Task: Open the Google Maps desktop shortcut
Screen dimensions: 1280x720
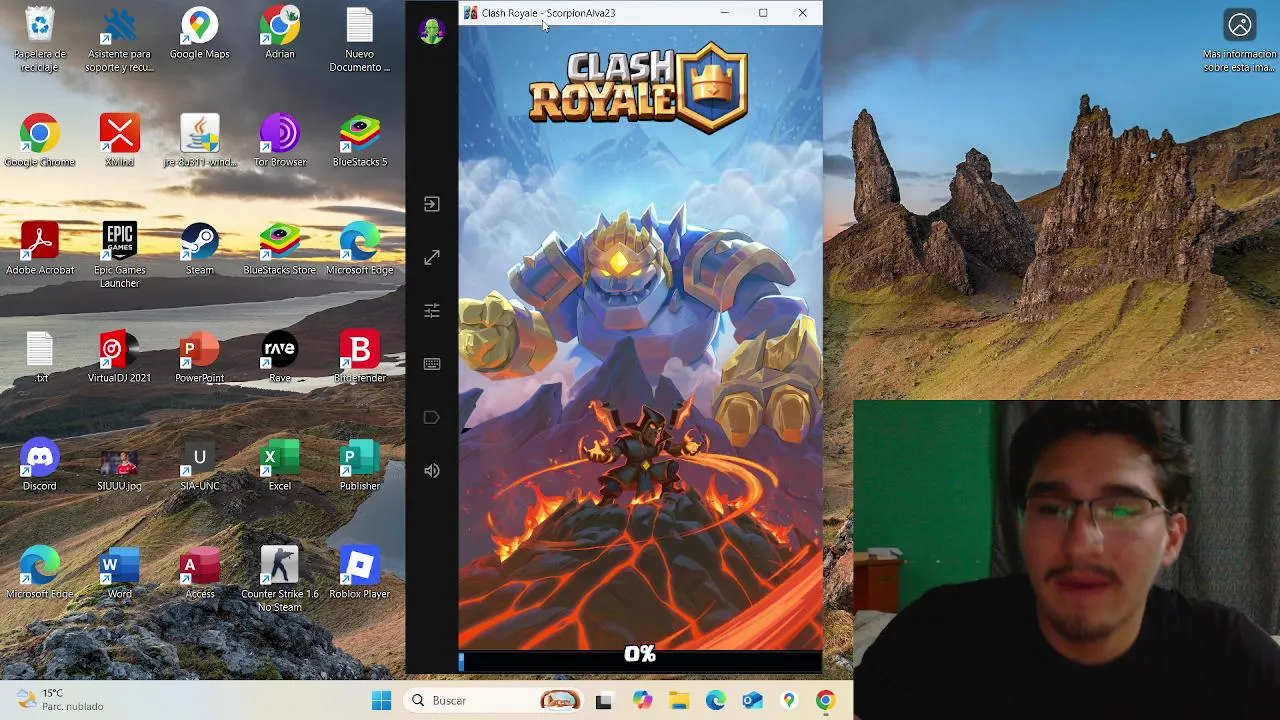Action: (x=199, y=34)
